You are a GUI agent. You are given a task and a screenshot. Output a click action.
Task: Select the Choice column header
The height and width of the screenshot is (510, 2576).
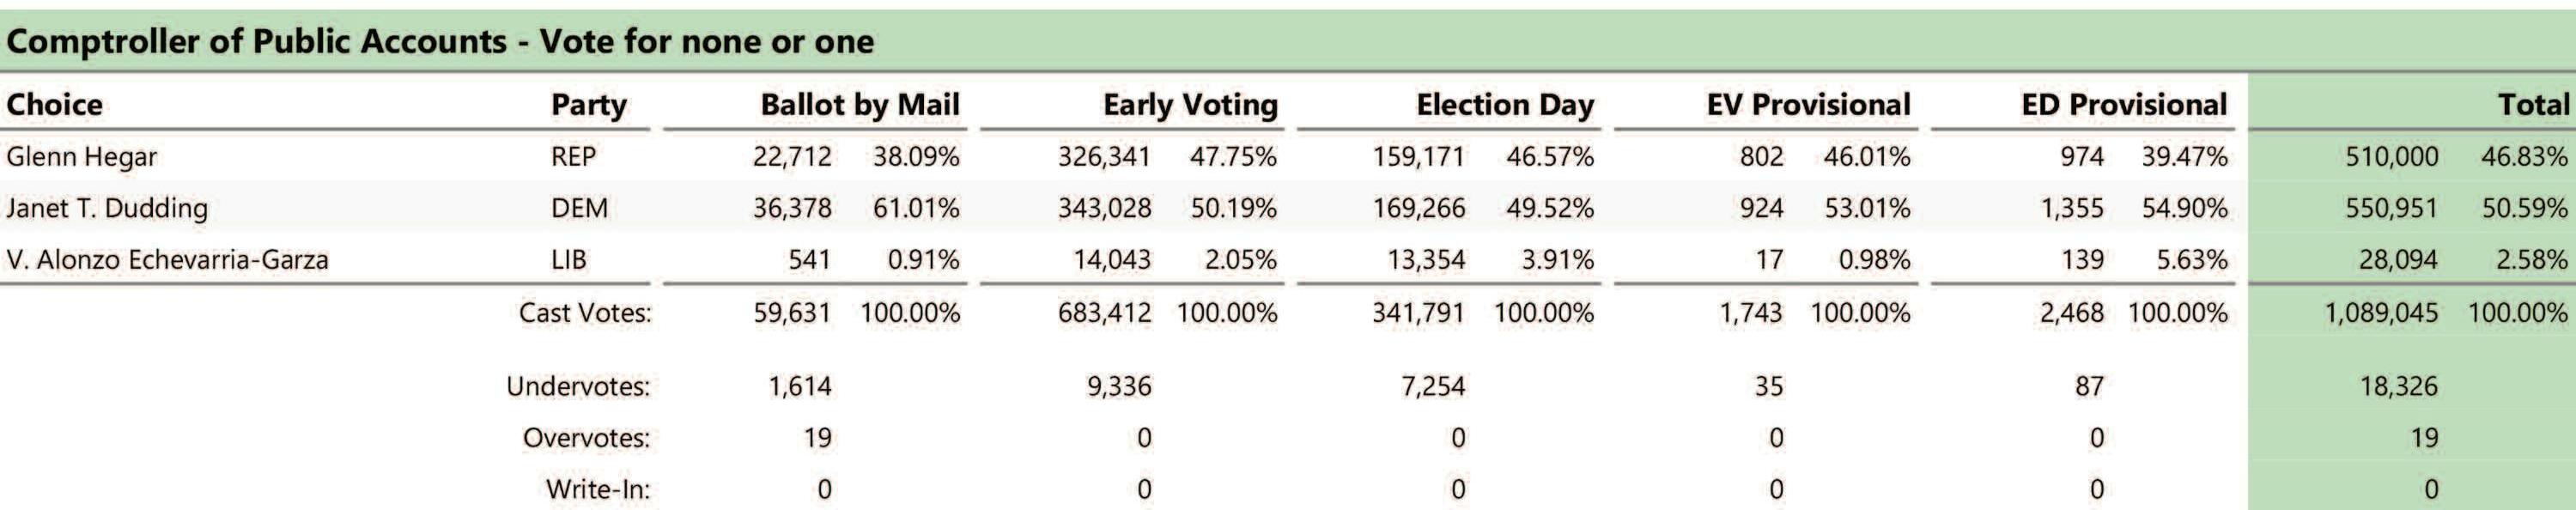point(54,104)
